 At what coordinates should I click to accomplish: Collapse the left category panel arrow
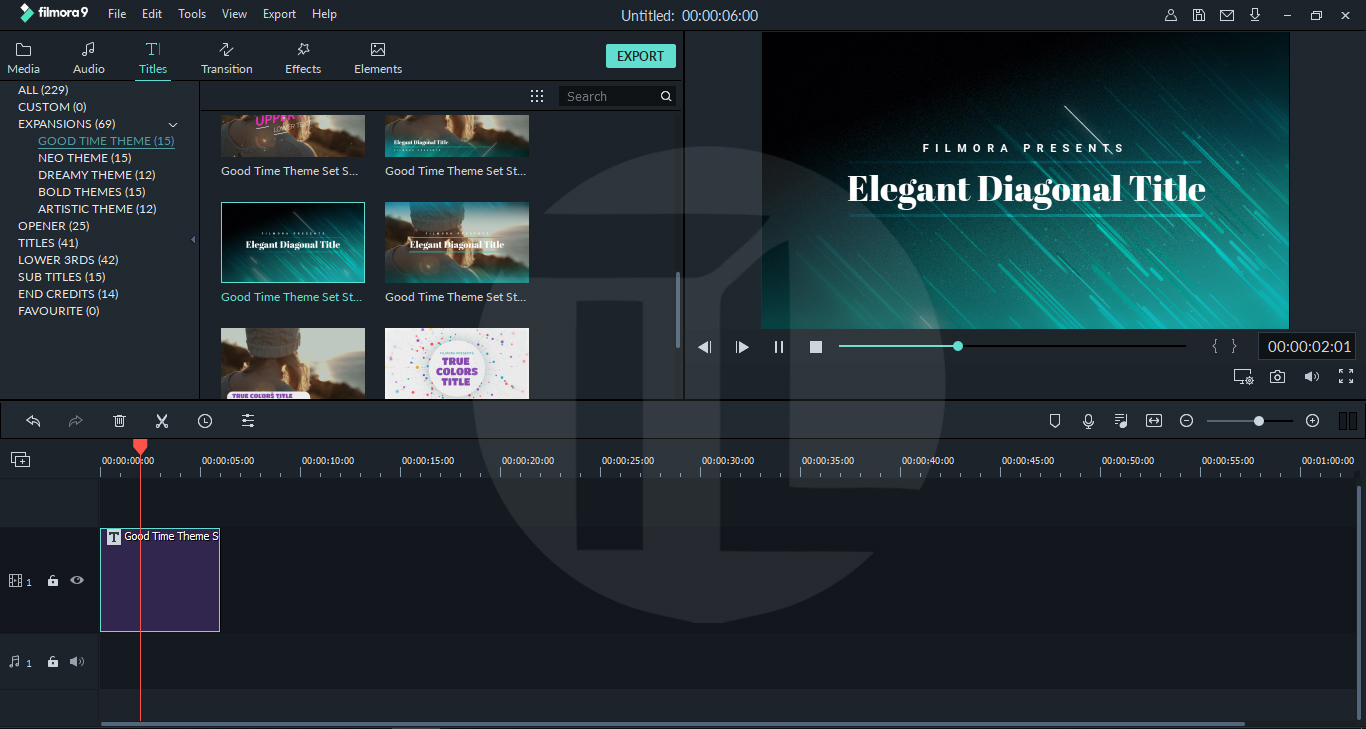[x=193, y=240]
